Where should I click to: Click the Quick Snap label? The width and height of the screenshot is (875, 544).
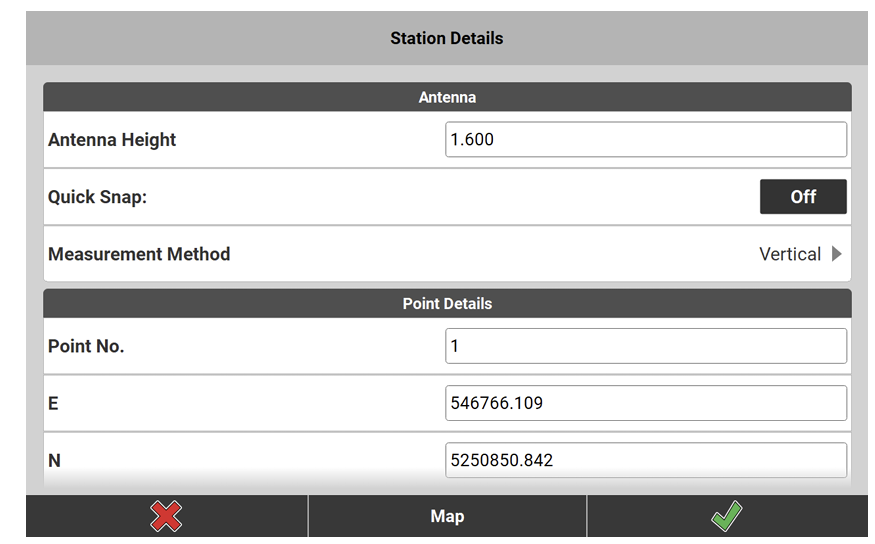97,197
